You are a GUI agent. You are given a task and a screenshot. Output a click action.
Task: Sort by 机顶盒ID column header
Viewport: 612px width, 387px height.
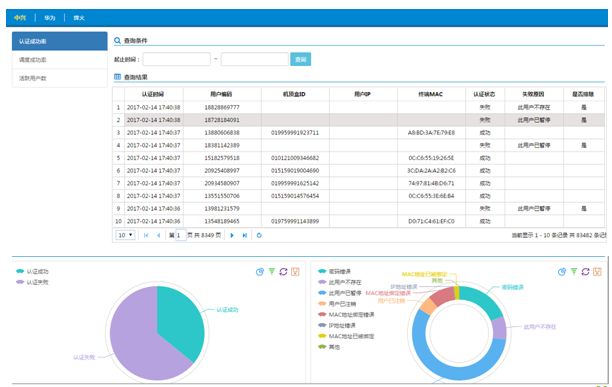pos(295,94)
